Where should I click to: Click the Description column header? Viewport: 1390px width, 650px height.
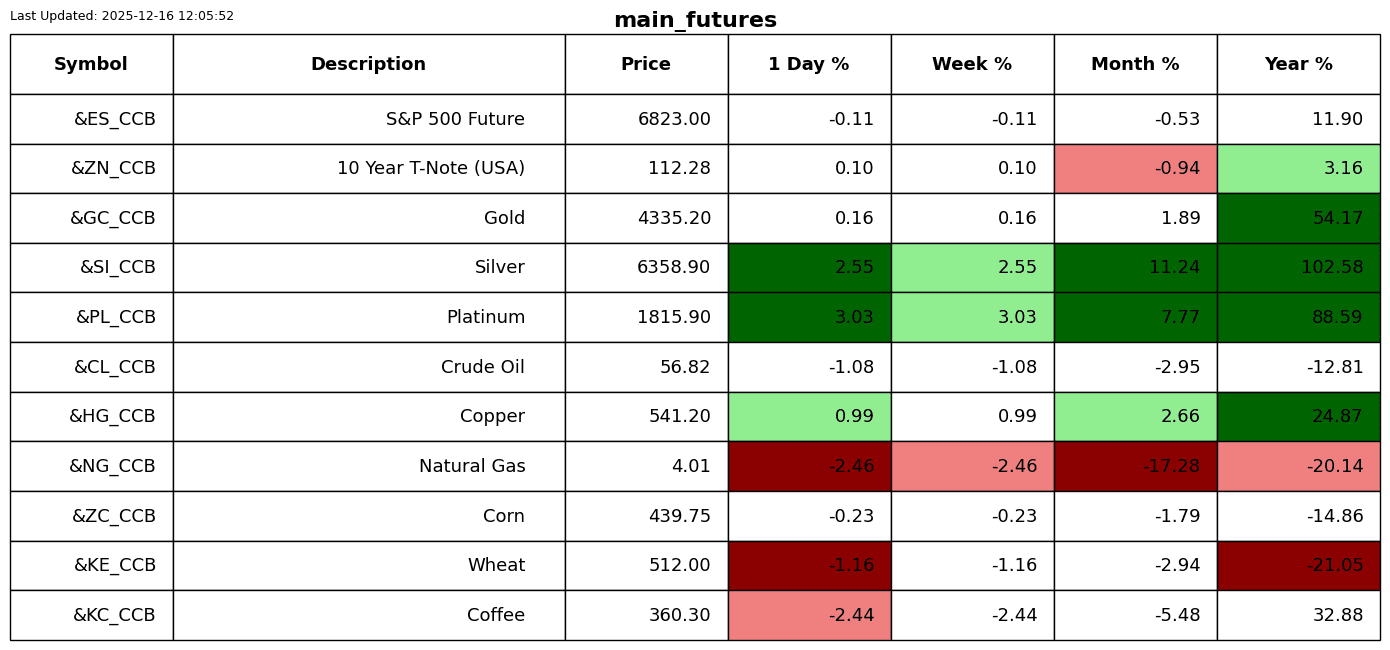368,64
